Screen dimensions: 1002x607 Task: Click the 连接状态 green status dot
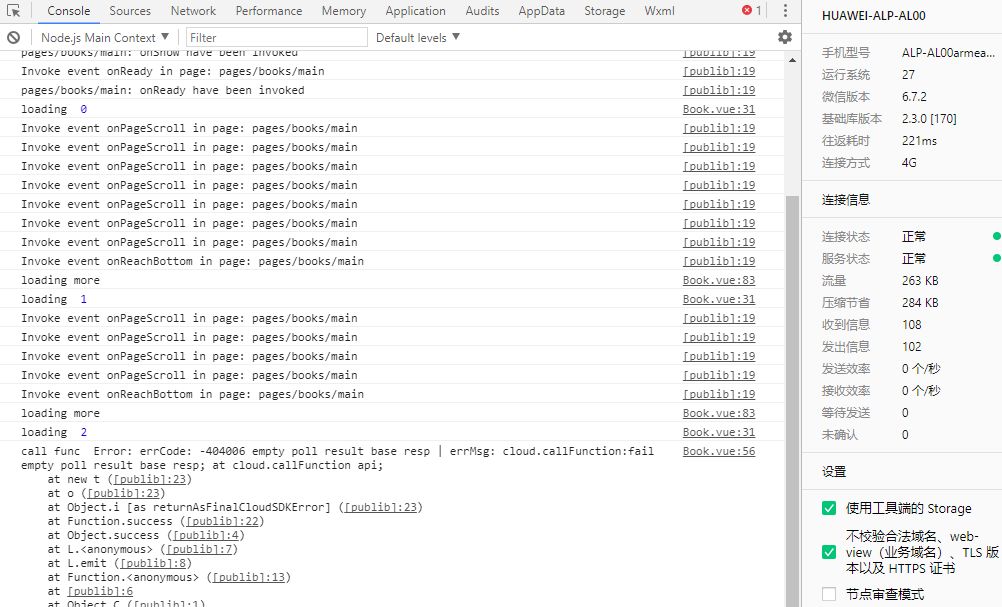coord(997,236)
